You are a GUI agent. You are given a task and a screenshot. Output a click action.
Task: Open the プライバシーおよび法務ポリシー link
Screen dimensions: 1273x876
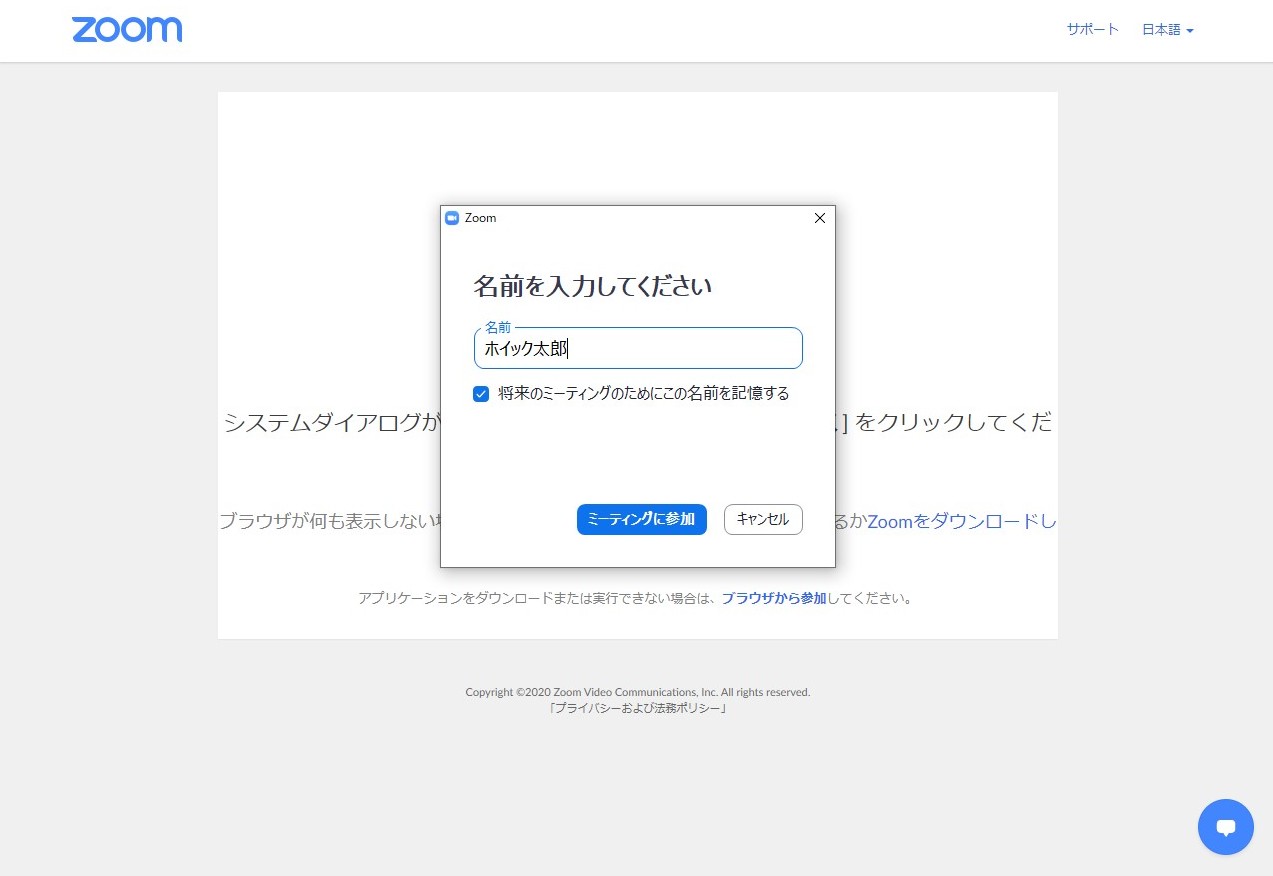[x=638, y=709]
